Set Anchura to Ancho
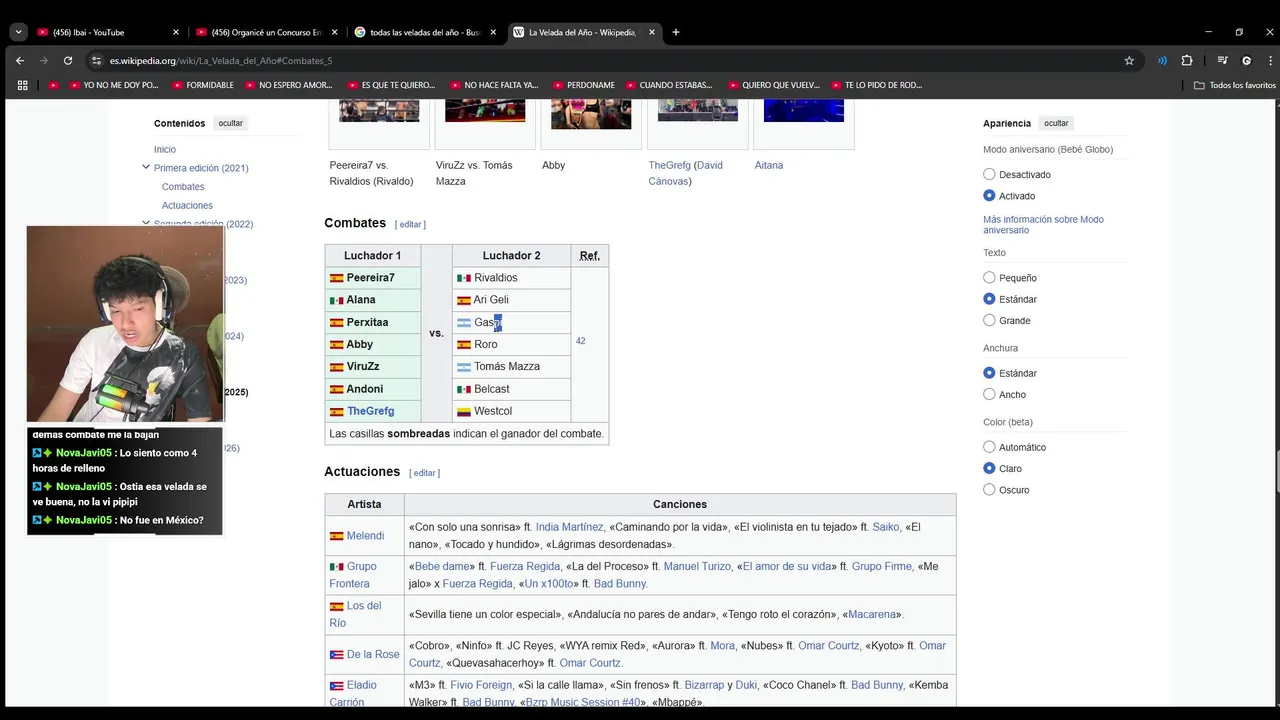This screenshot has width=1280, height=720. (x=989, y=394)
